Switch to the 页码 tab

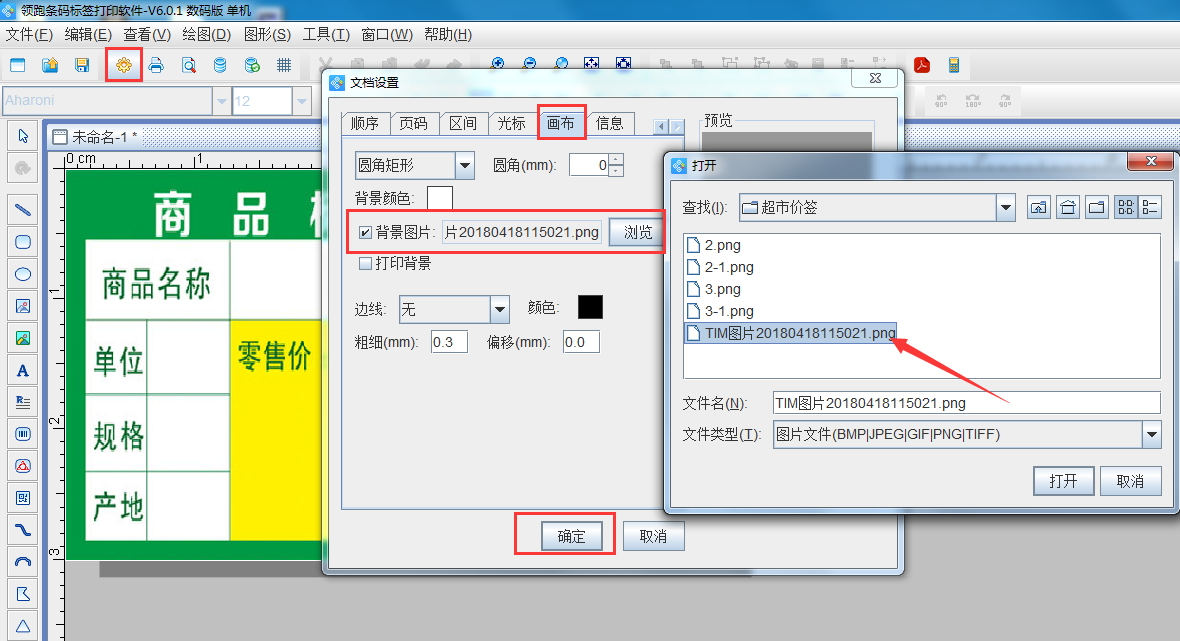pyautogui.click(x=414, y=123)
